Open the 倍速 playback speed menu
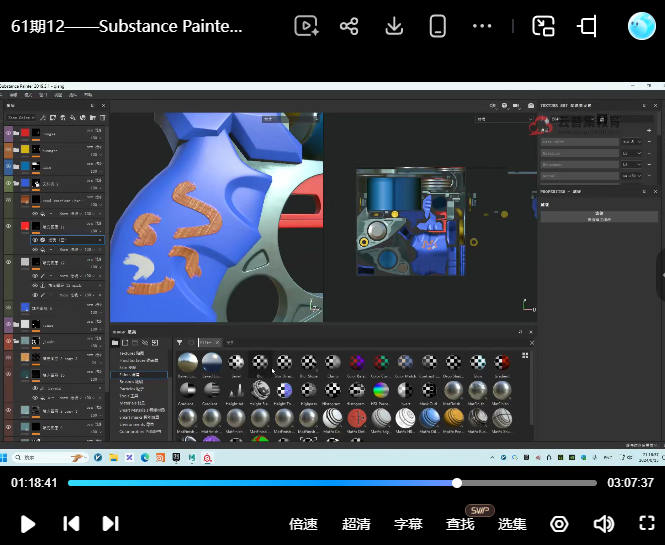This screenshot has width=665, height=545. click(x=303, y=524)
